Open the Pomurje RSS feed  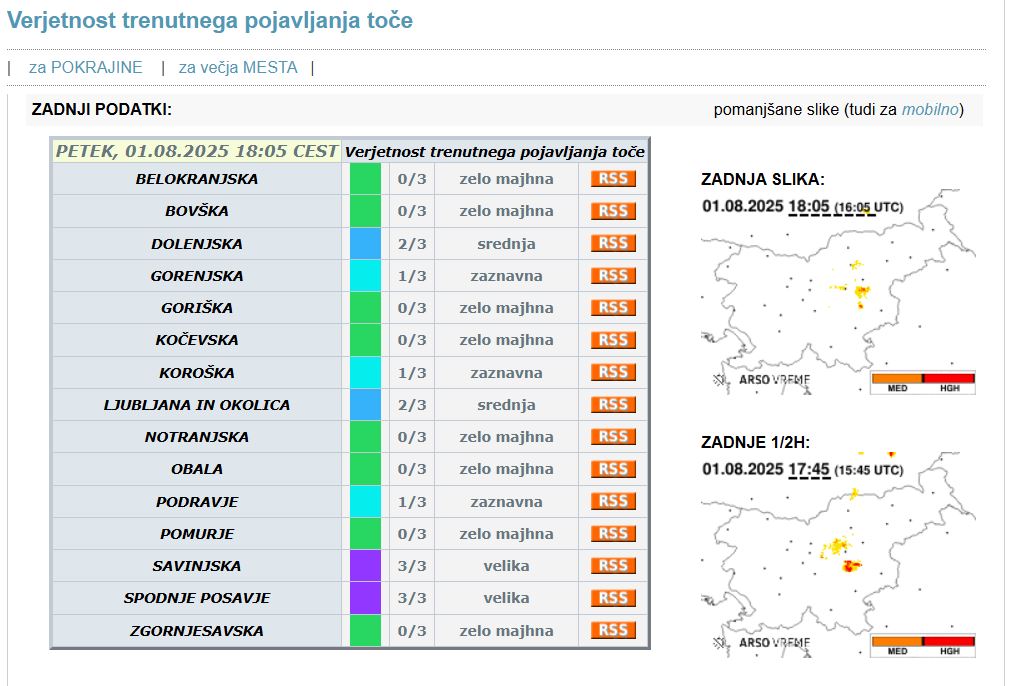[x=613, y=534]
